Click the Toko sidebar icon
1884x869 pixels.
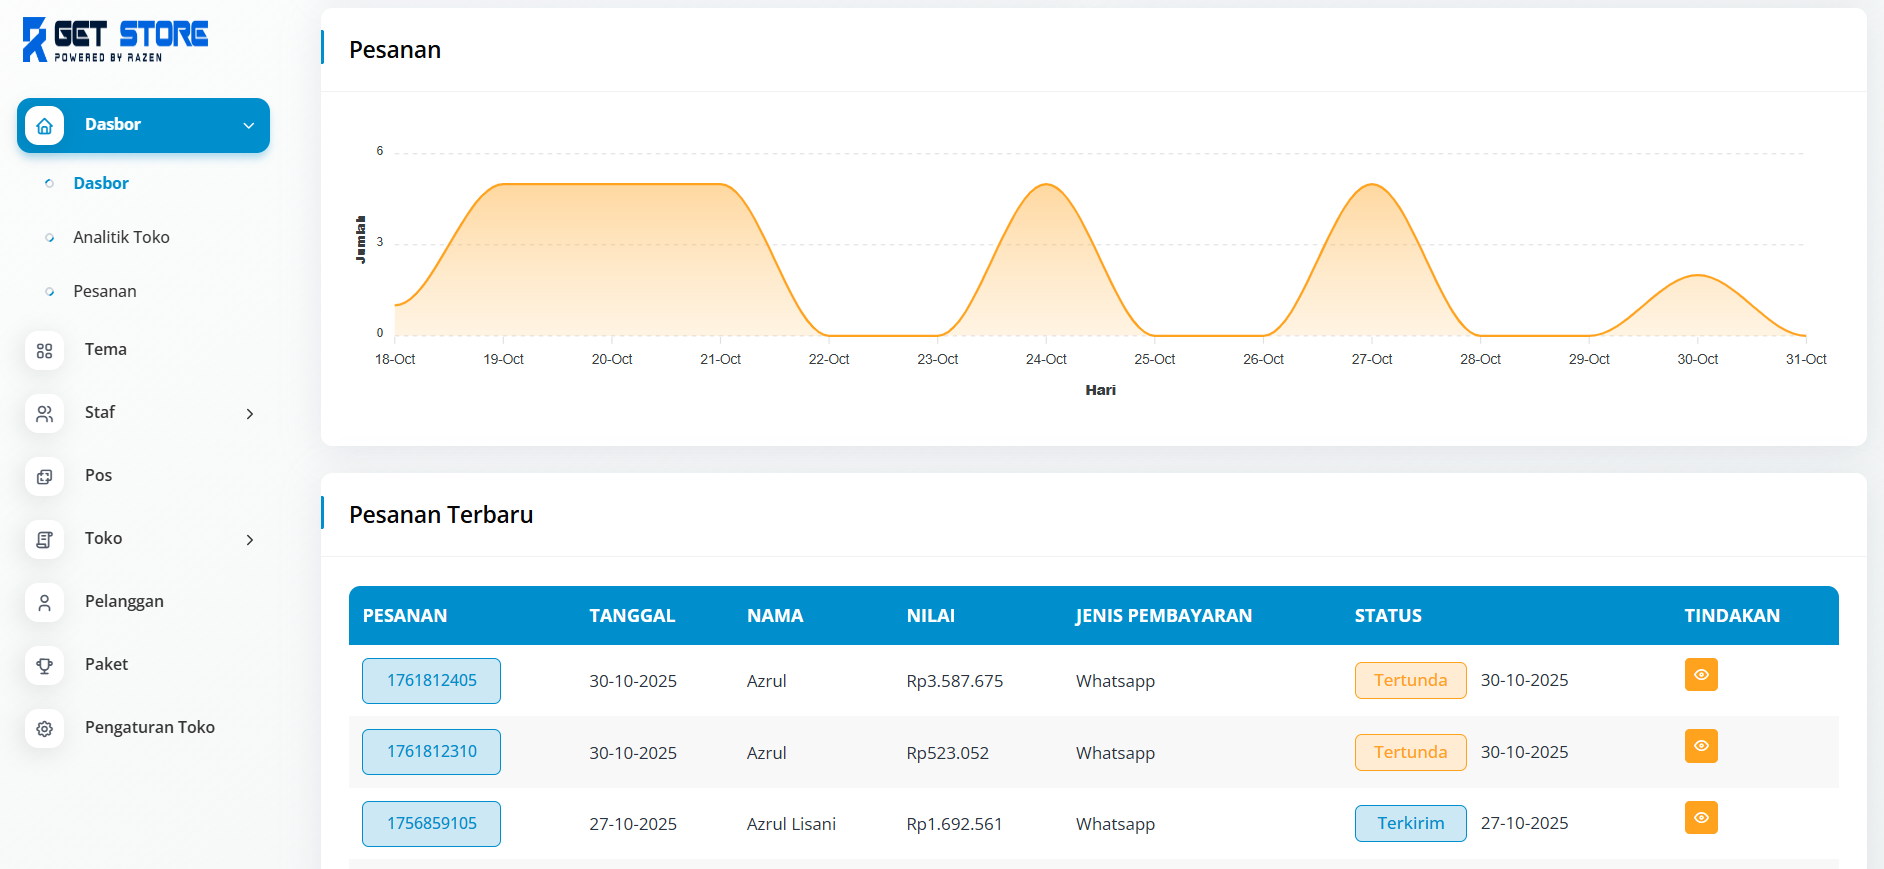click(44, 540)
